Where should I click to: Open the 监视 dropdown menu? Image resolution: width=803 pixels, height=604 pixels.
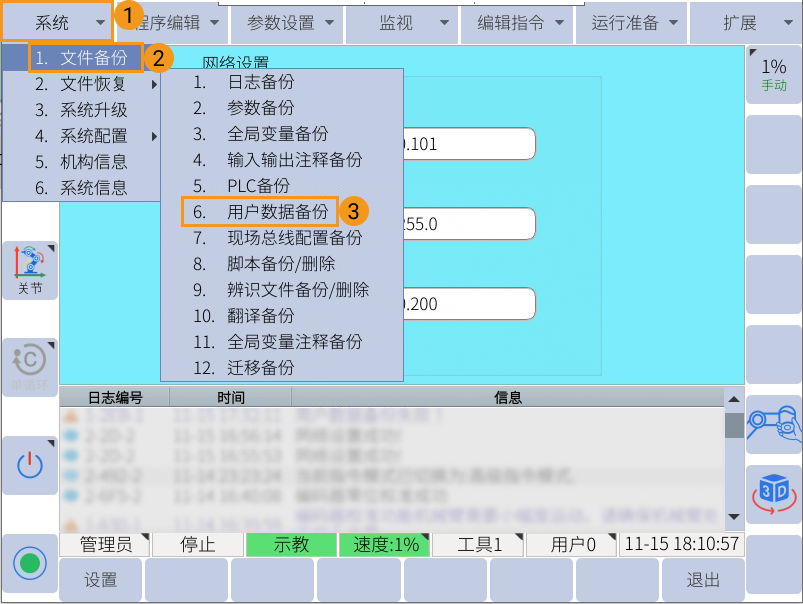click(402, 23)
